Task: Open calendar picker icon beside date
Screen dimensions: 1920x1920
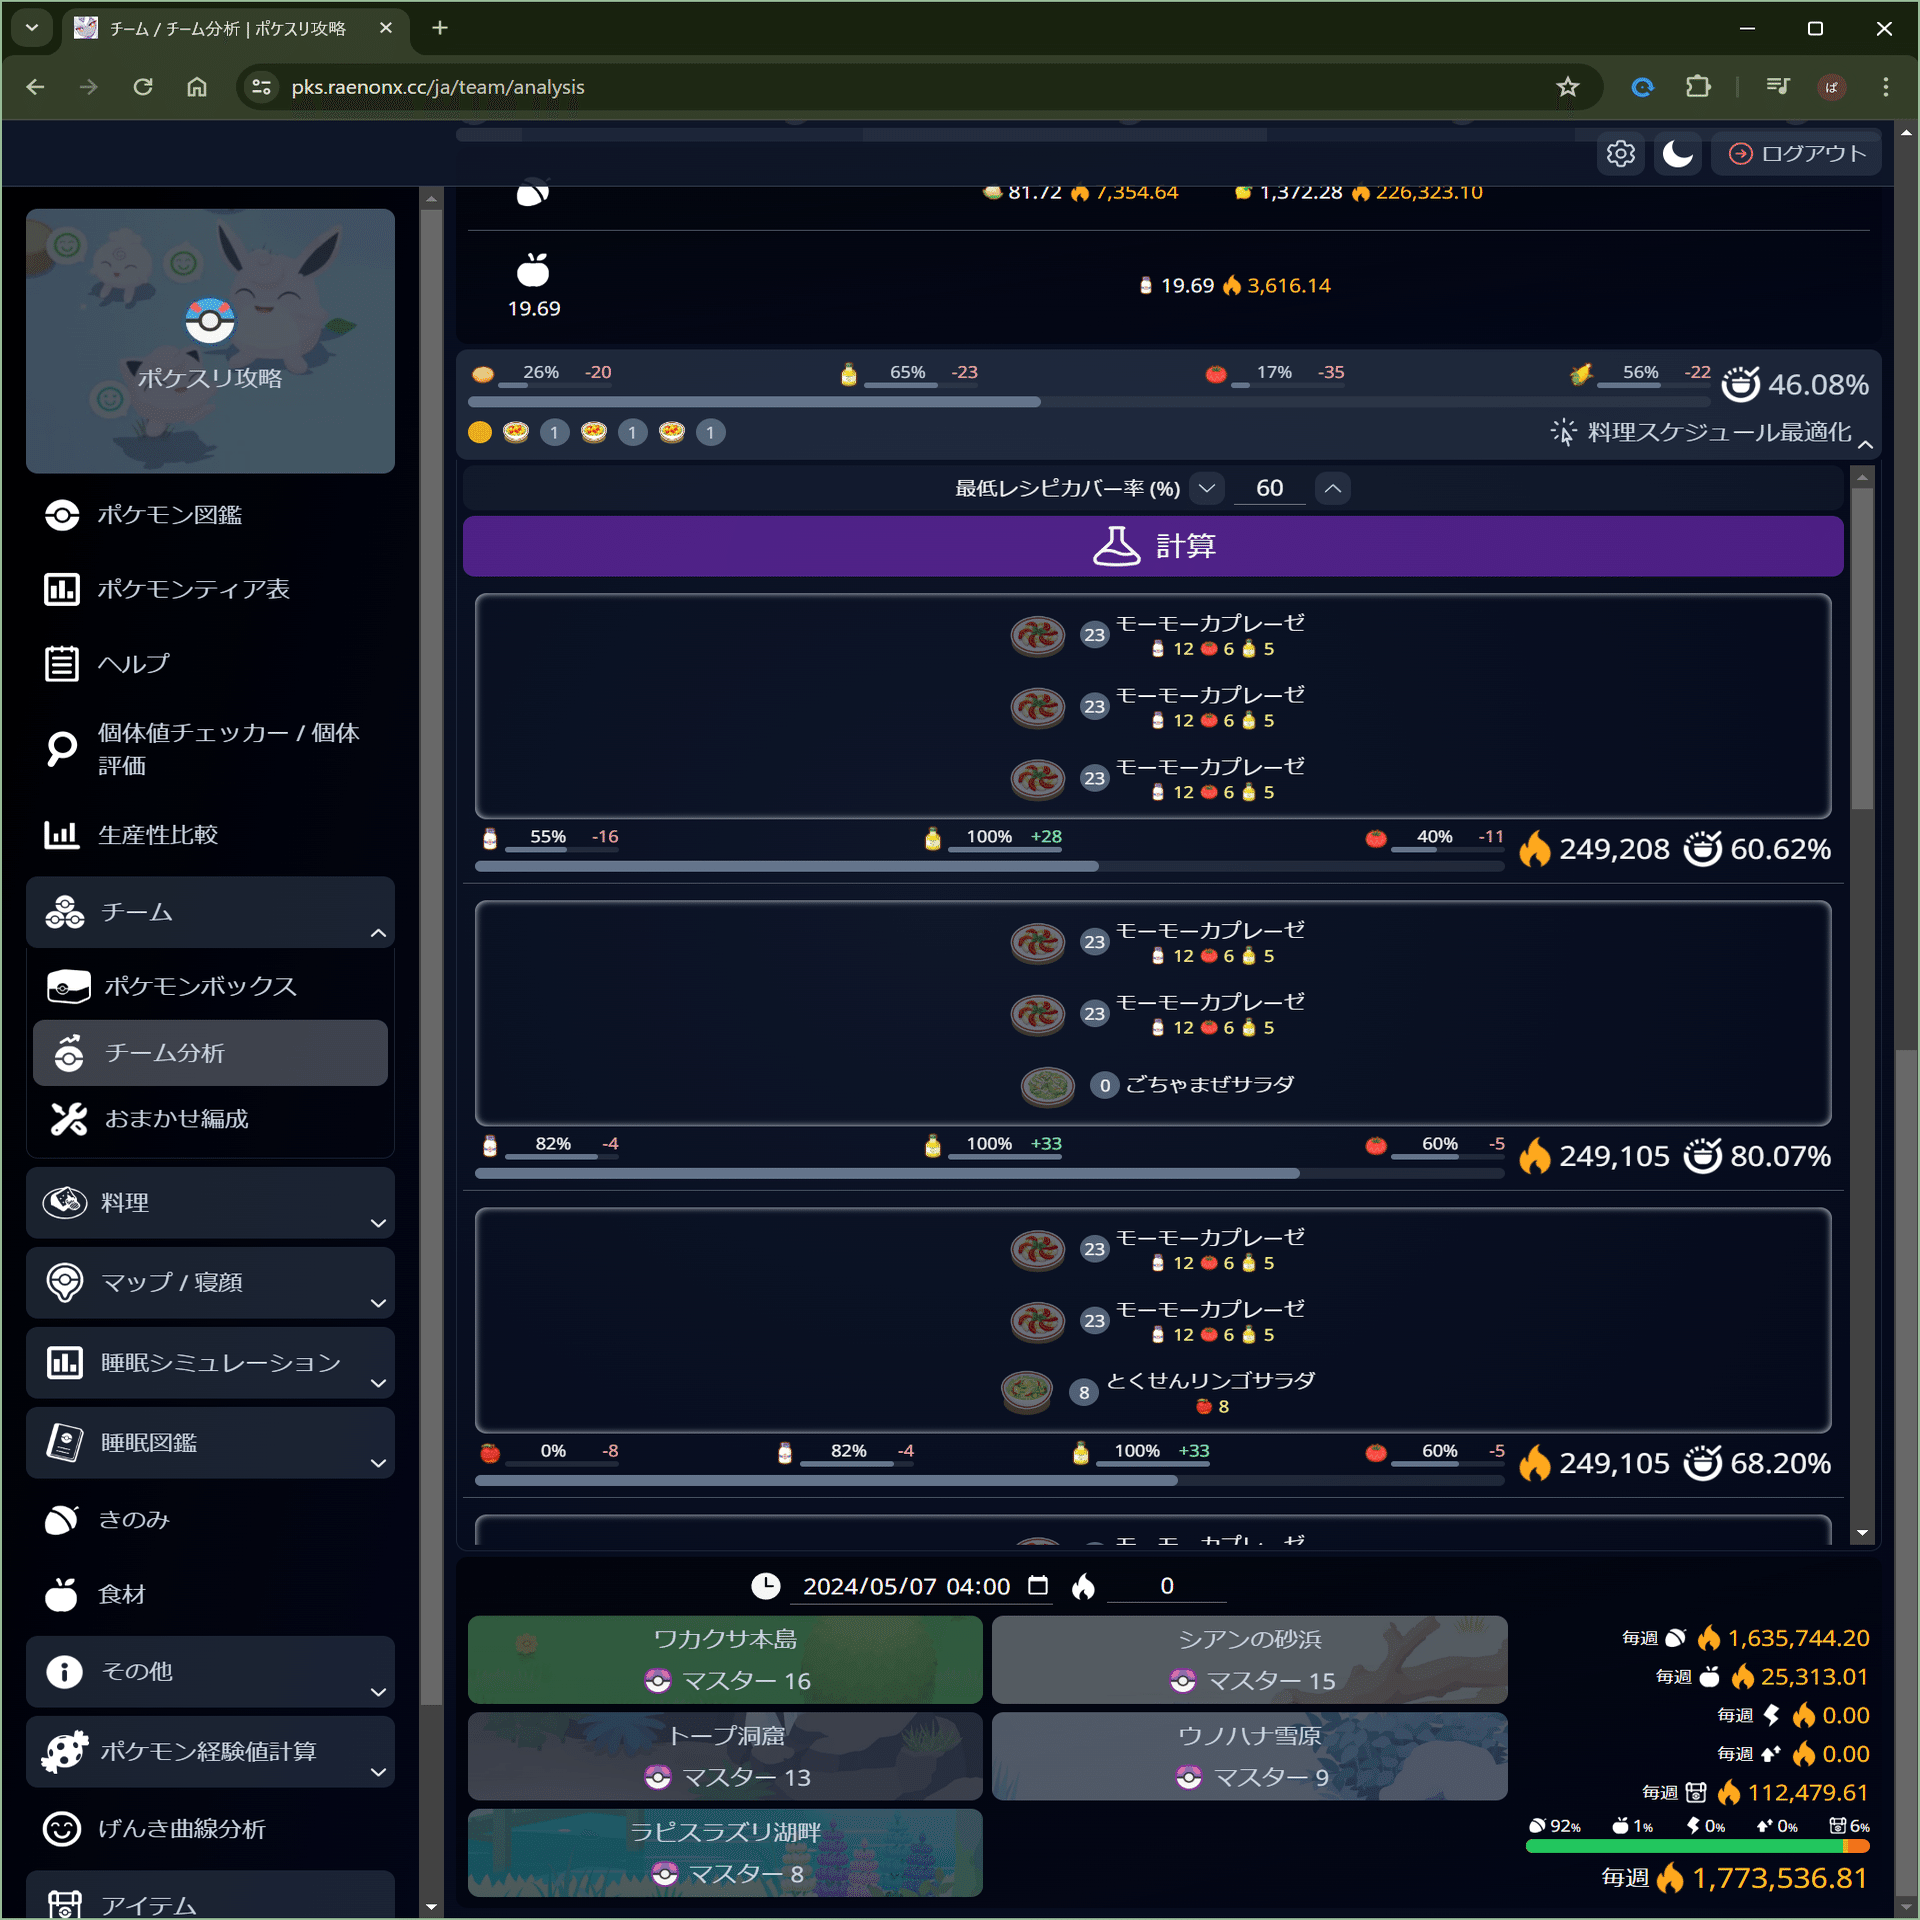Action: pos(1038,1585)
